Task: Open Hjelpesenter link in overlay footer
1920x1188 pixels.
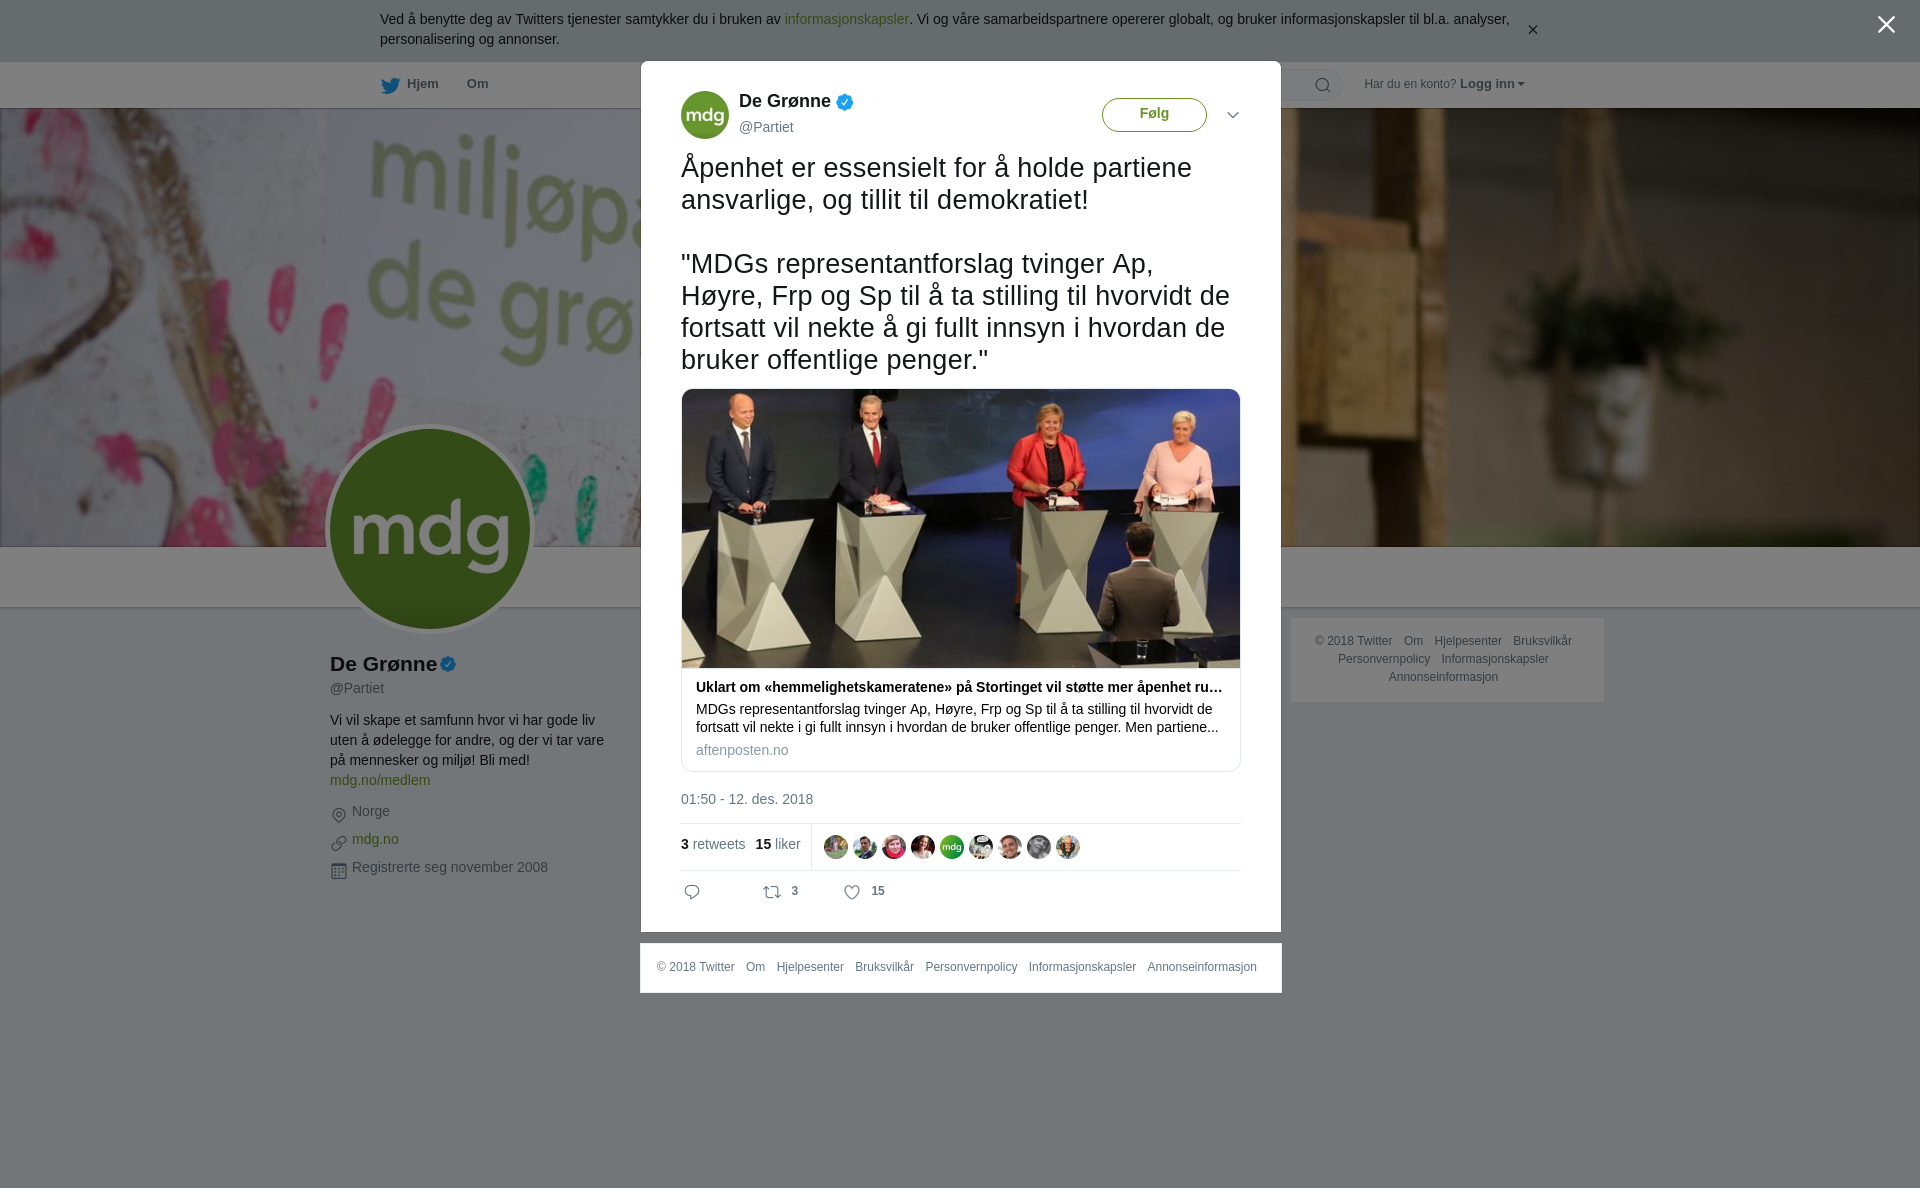Action: tap(810, 967)
